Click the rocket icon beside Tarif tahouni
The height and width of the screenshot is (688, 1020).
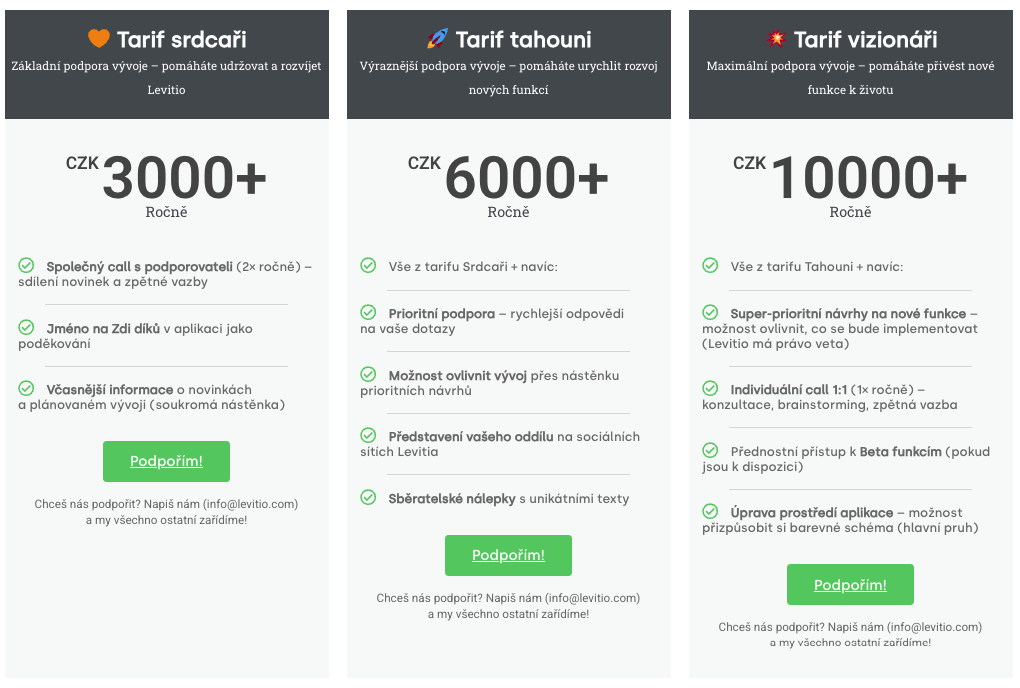437,39
